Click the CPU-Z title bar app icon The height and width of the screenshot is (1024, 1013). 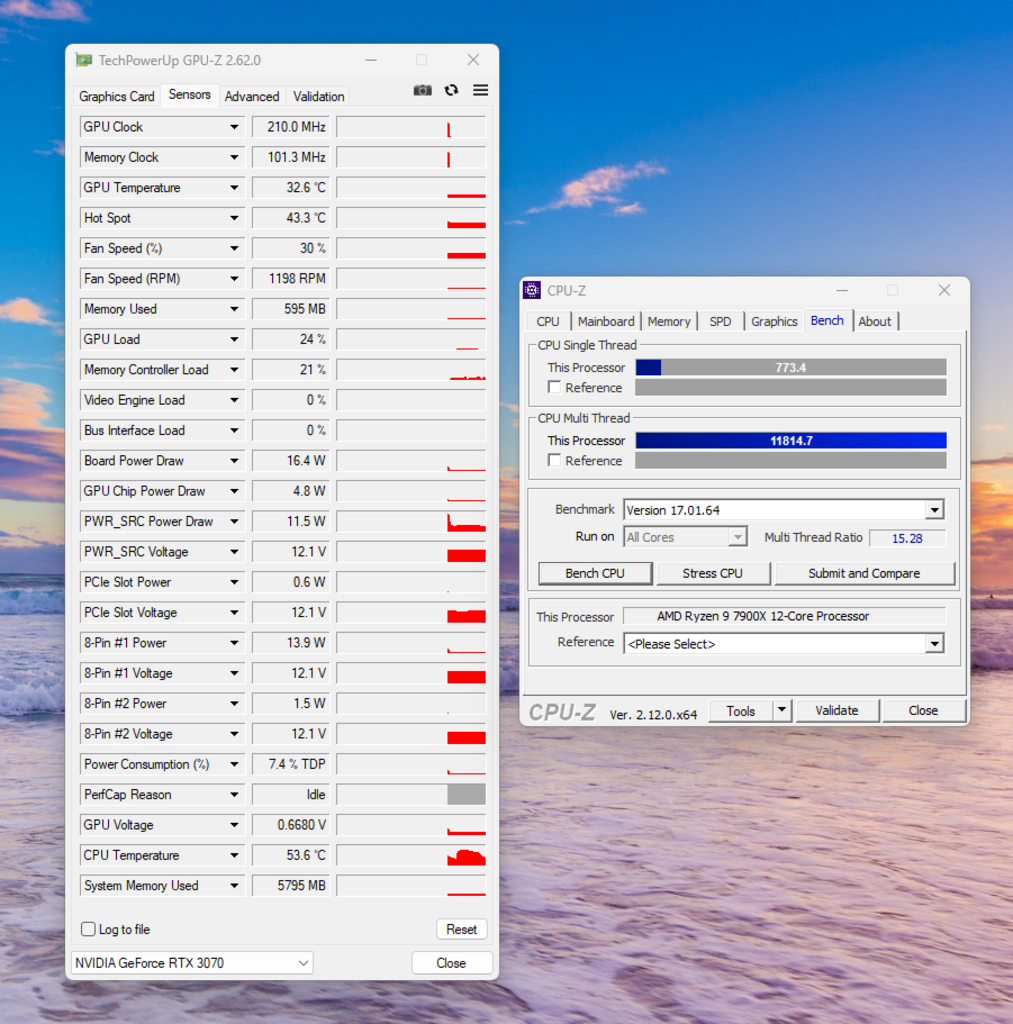click(x=532, y=290)
